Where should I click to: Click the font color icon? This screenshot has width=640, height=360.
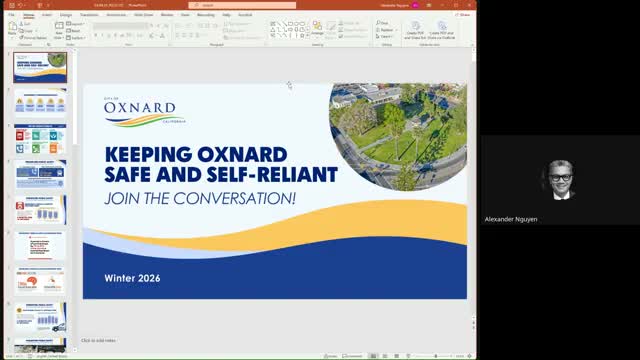(162, 36)
